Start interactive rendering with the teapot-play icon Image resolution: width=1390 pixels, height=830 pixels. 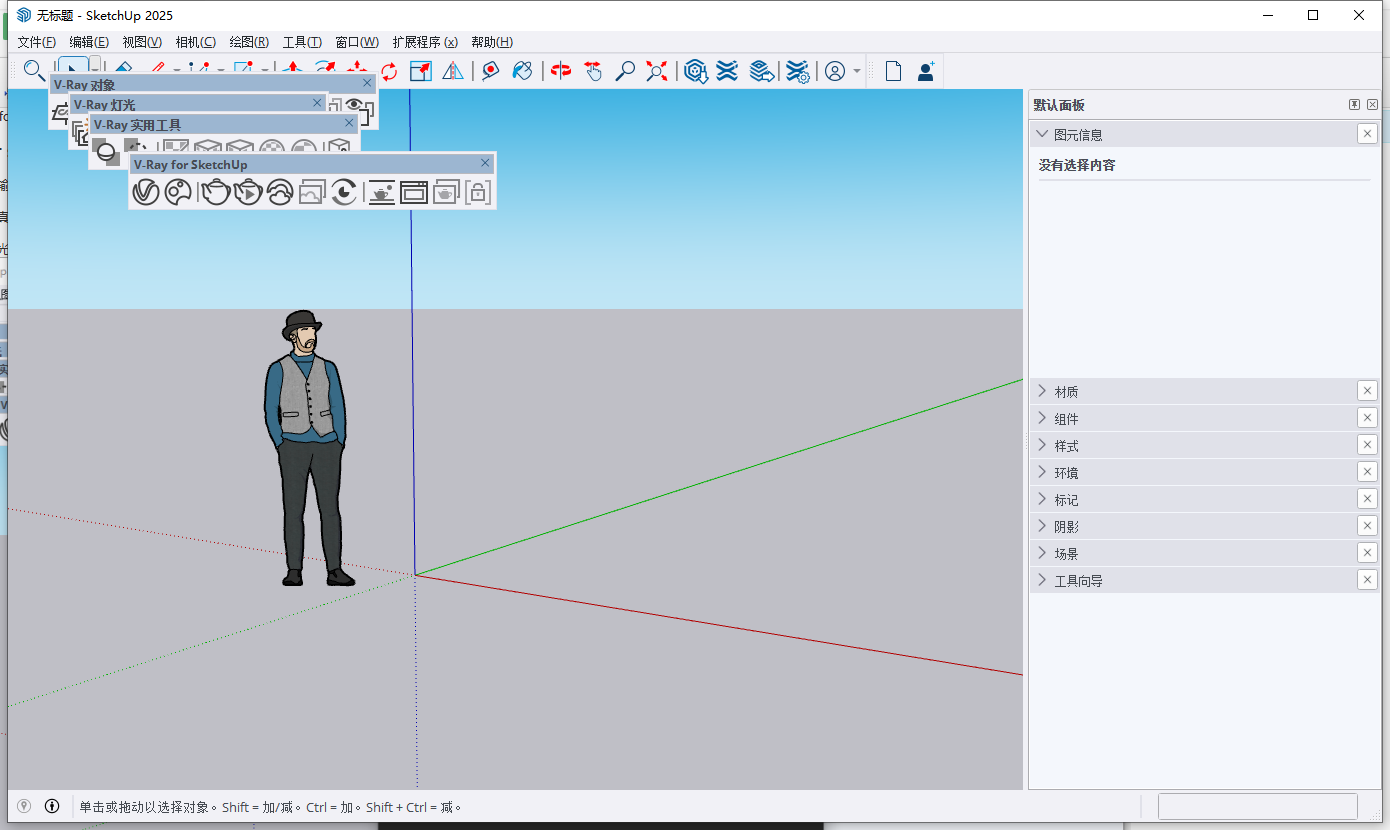point(247,192)
